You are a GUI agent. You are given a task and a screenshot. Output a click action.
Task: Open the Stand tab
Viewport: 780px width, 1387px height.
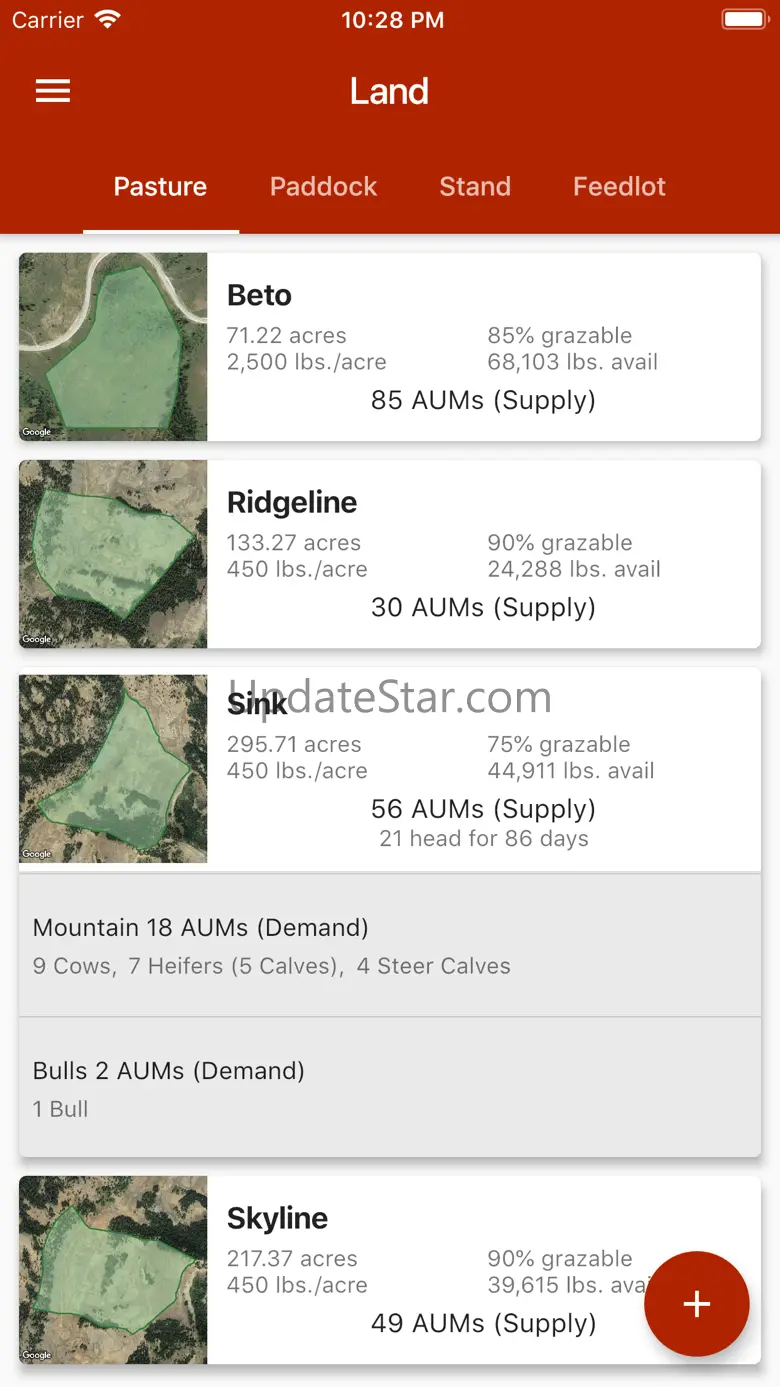pyautogui.click(x=475, y=187)
